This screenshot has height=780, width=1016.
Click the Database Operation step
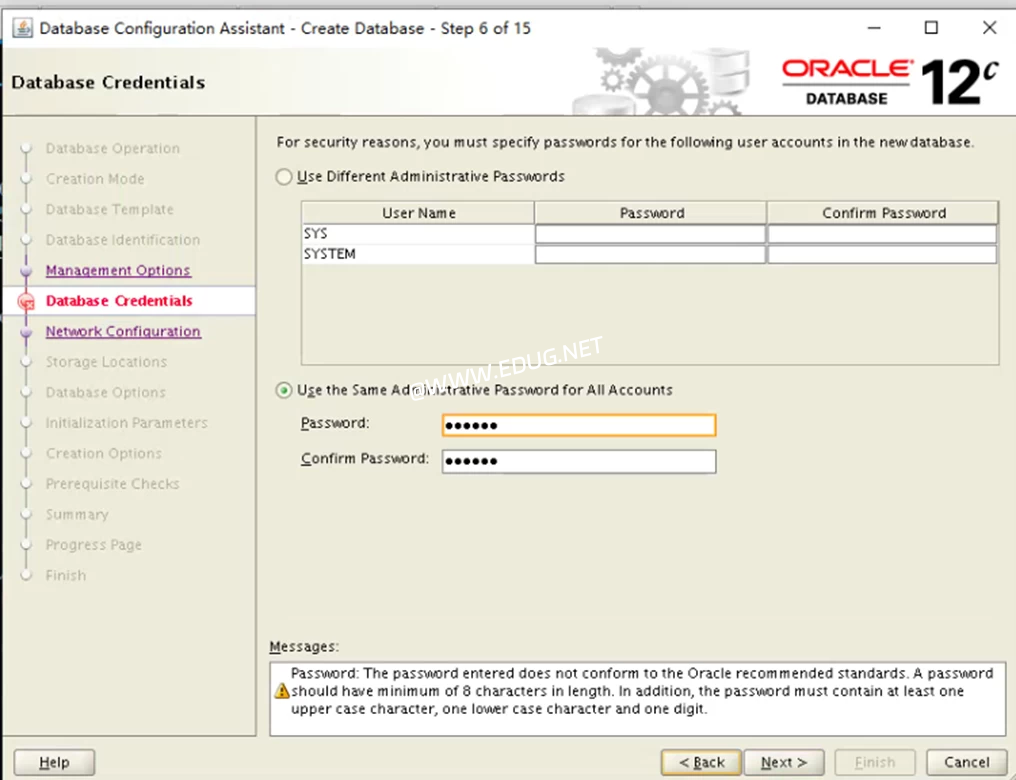(113, 148)
